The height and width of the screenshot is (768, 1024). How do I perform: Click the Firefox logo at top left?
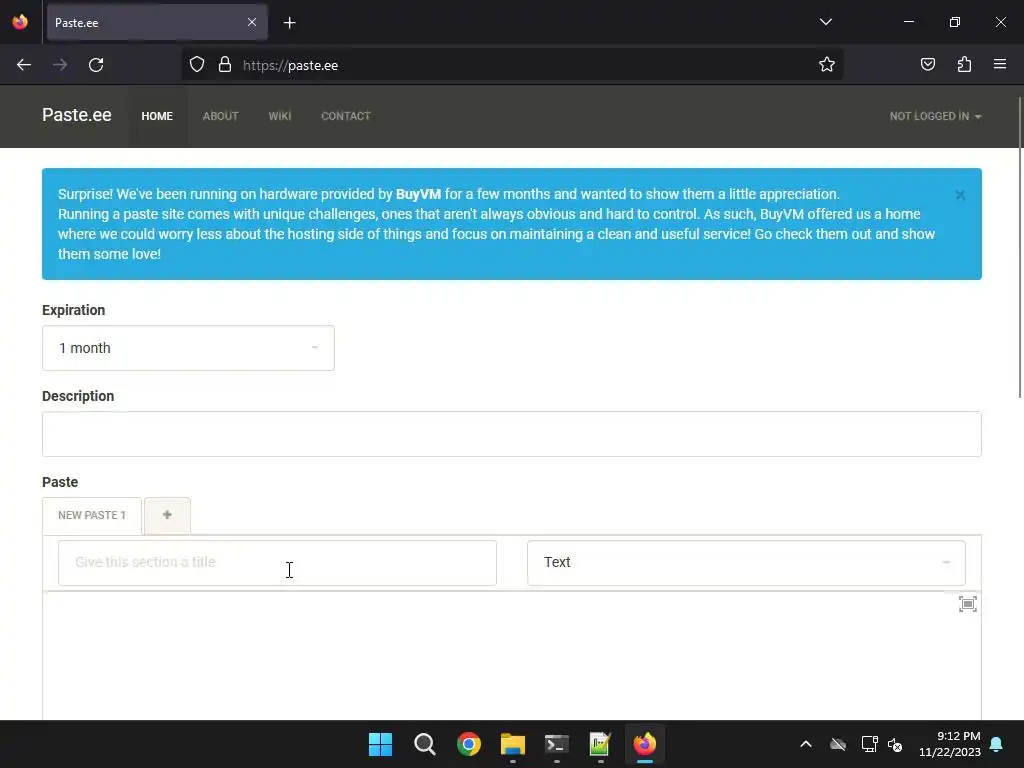pos(20,22)
